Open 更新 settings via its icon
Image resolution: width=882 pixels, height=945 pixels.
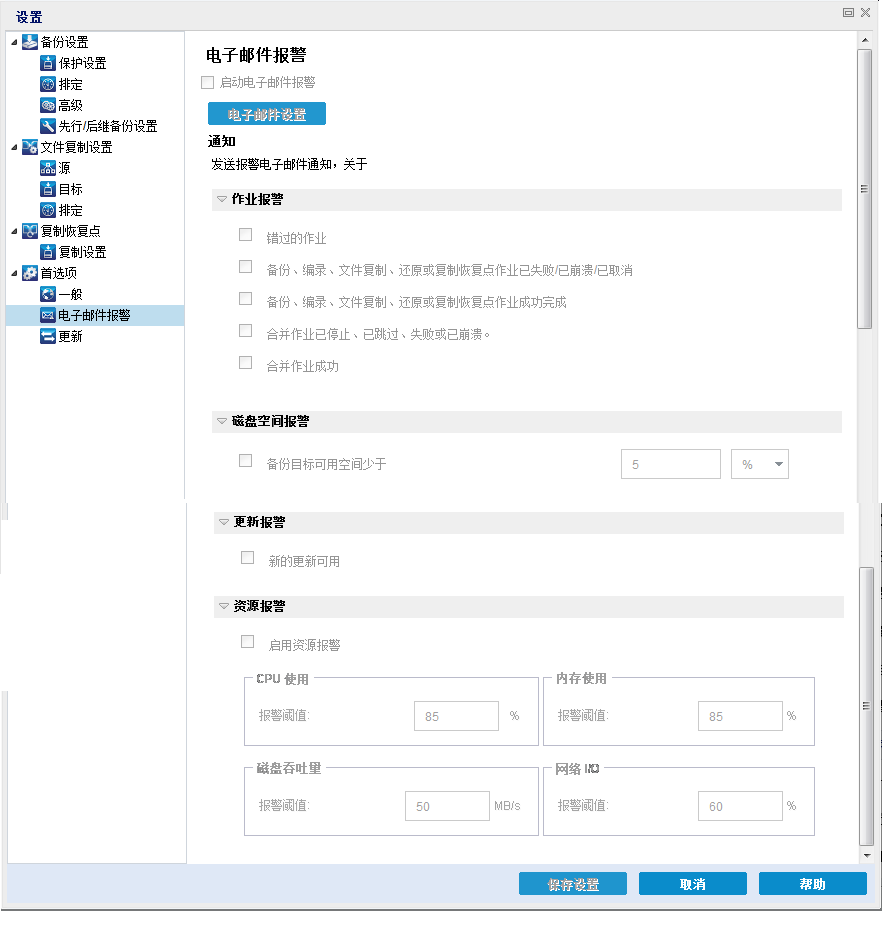[x=47, y=335]
